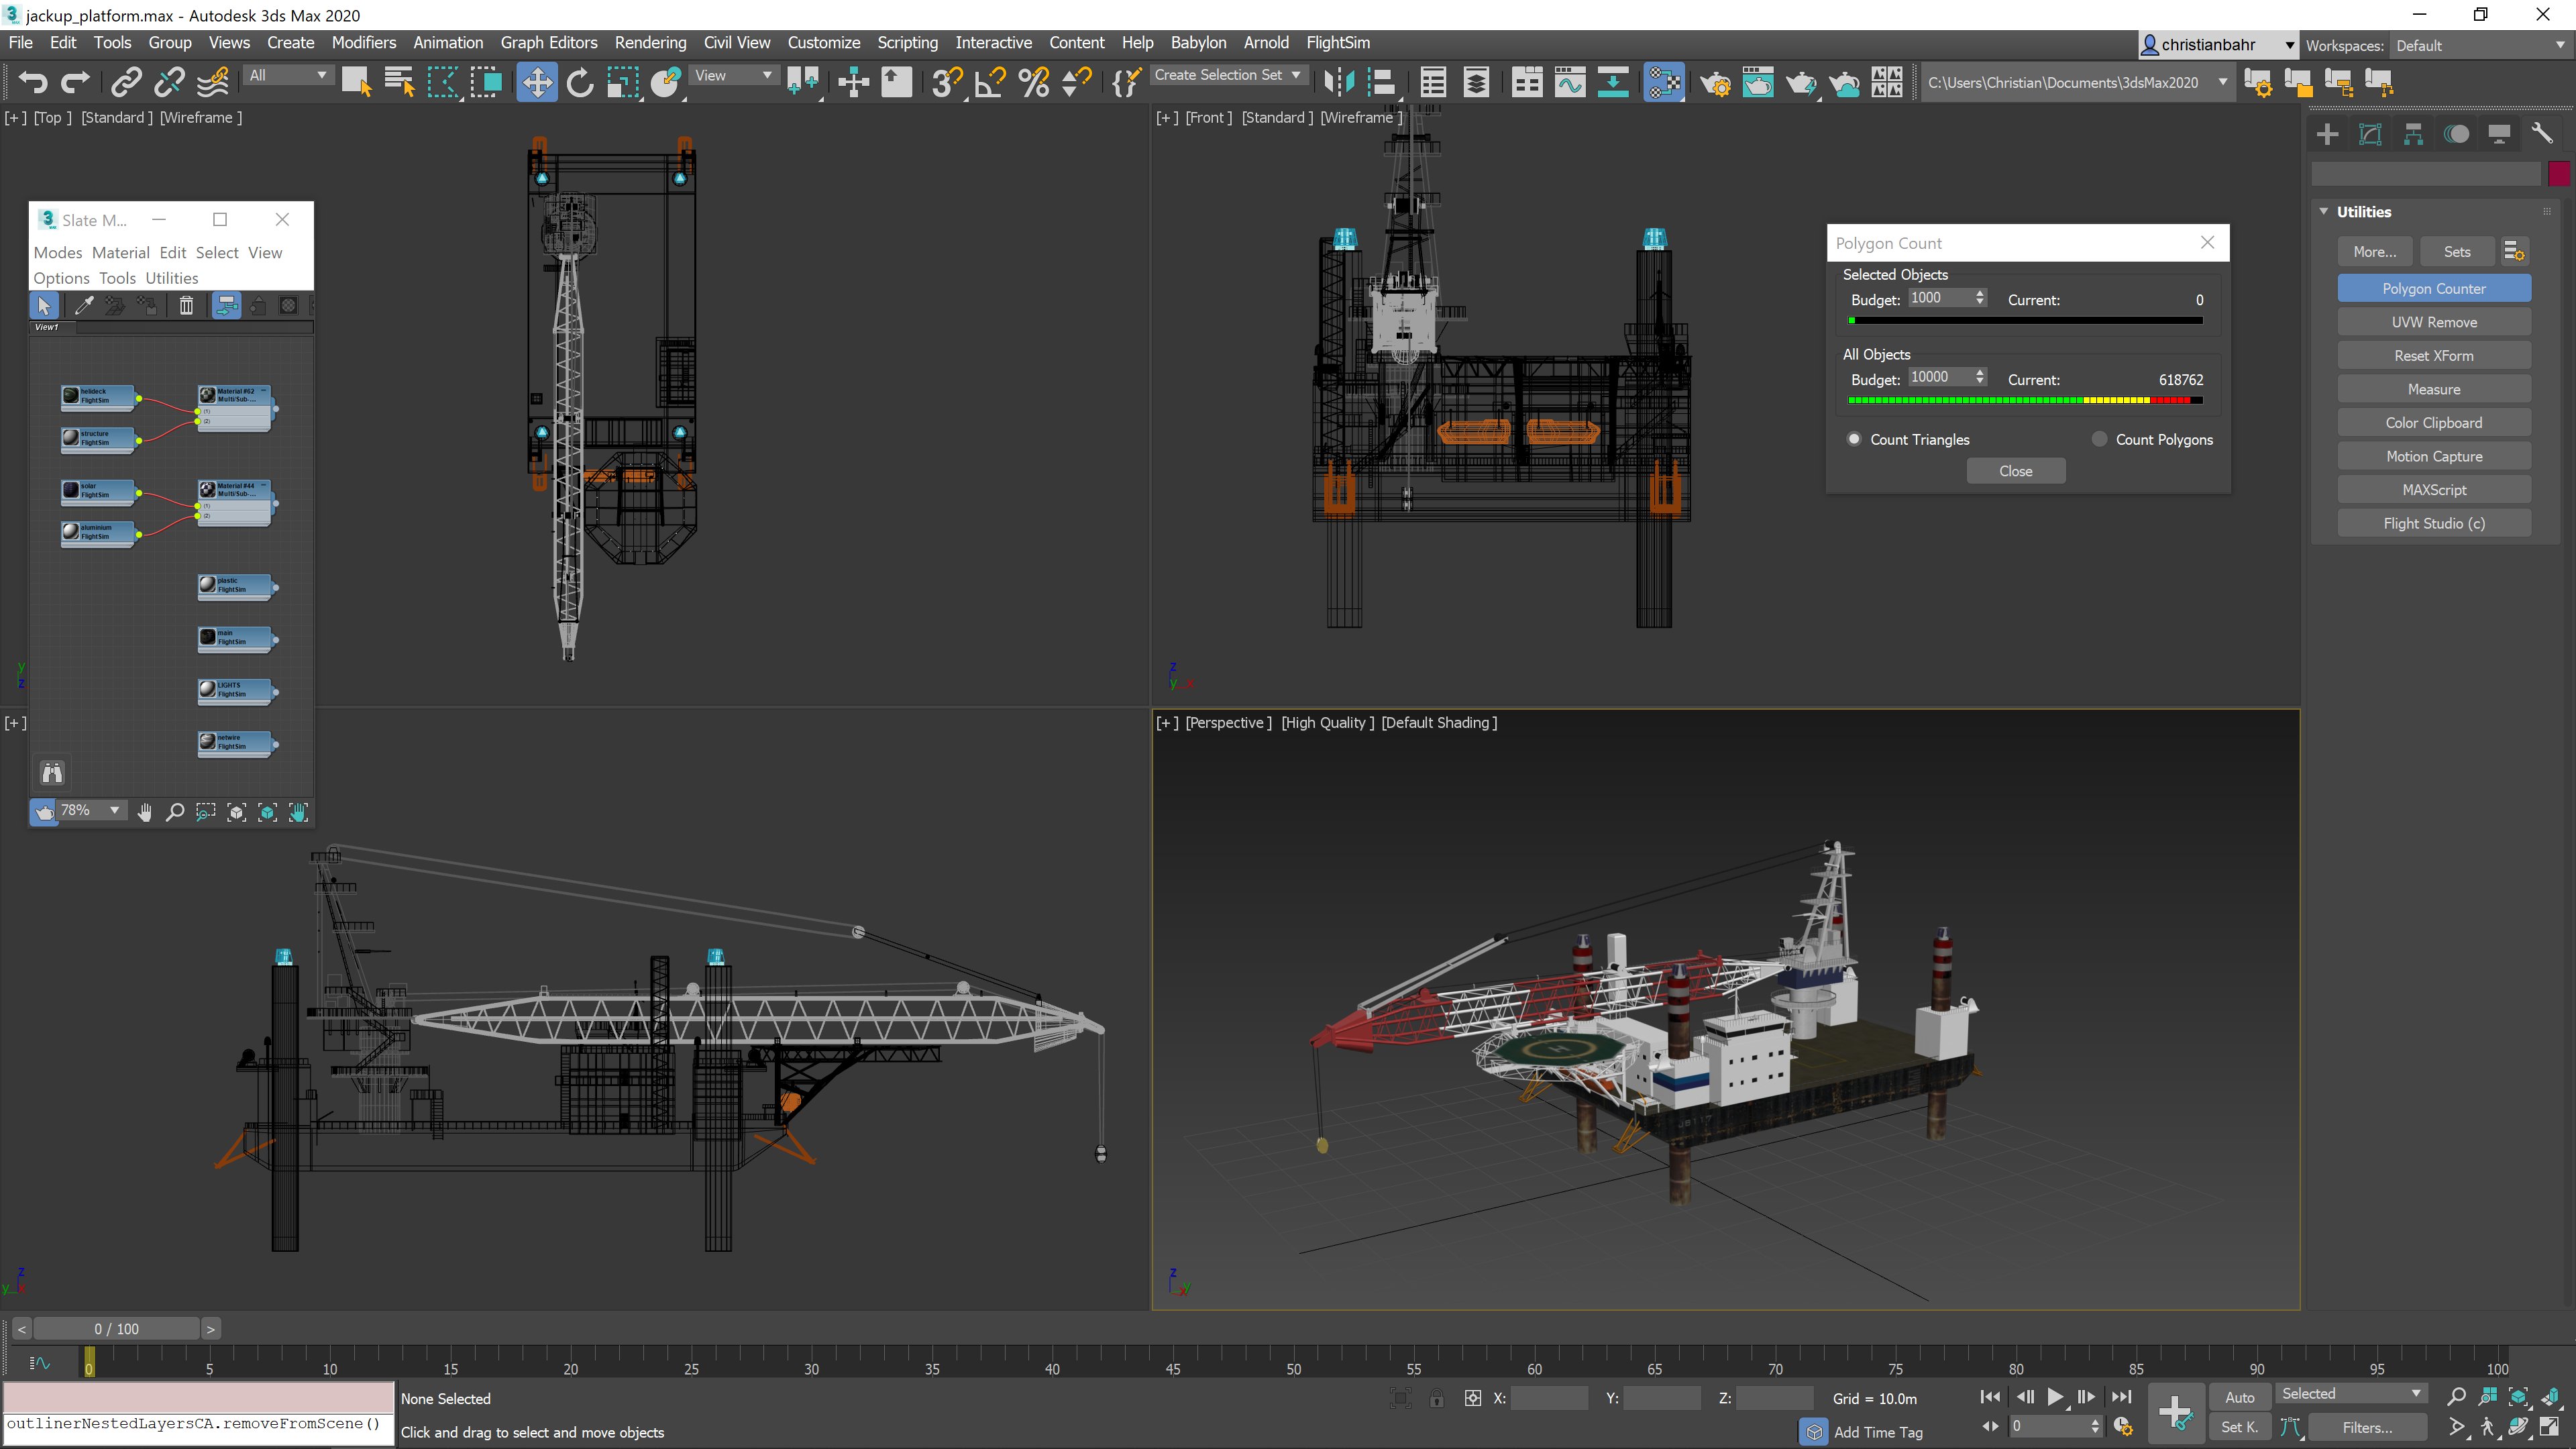Open the selection filter All dropdown
2576x1449 pixels.
point(288,76)
